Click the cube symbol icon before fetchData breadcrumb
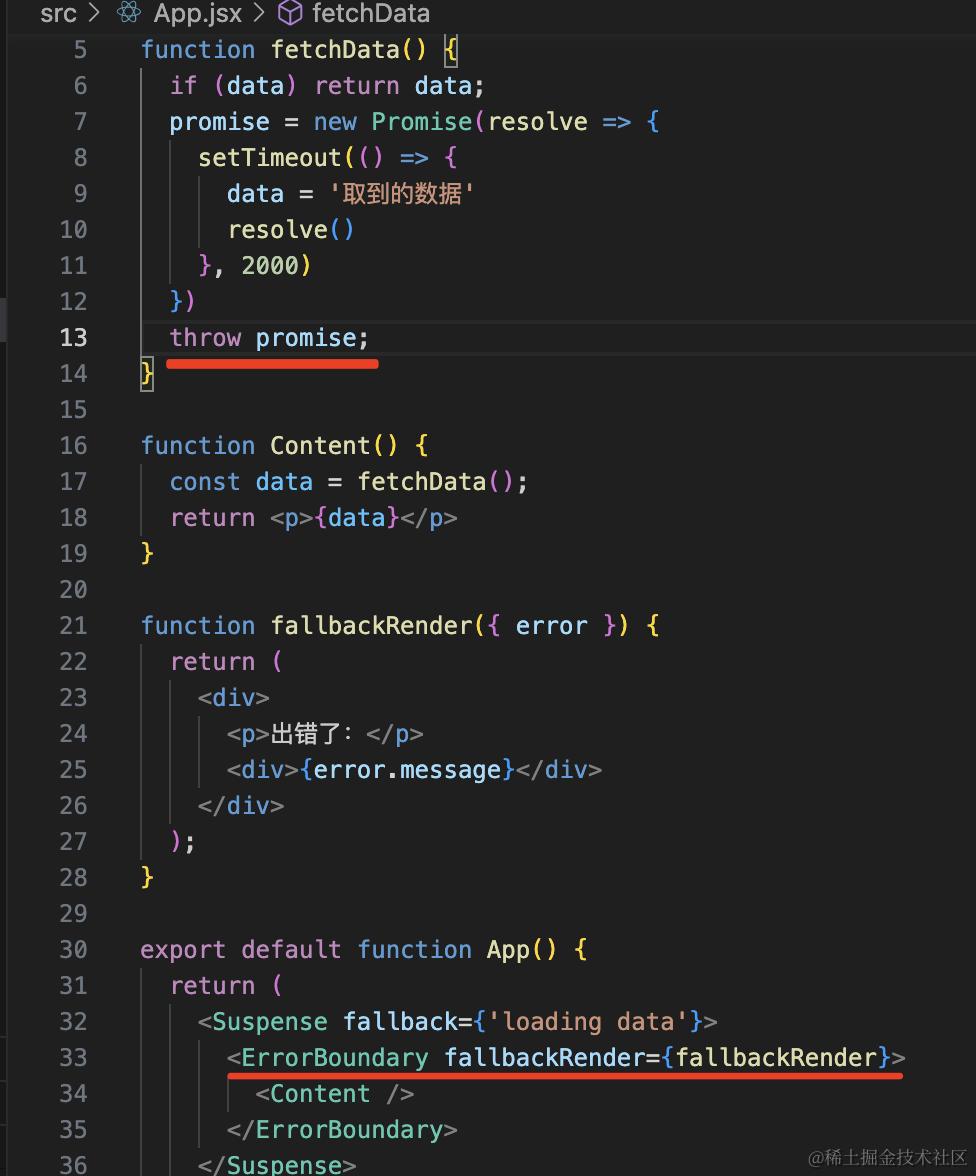Viewport: 976px width, 1176px height. (x=290, y=13)
